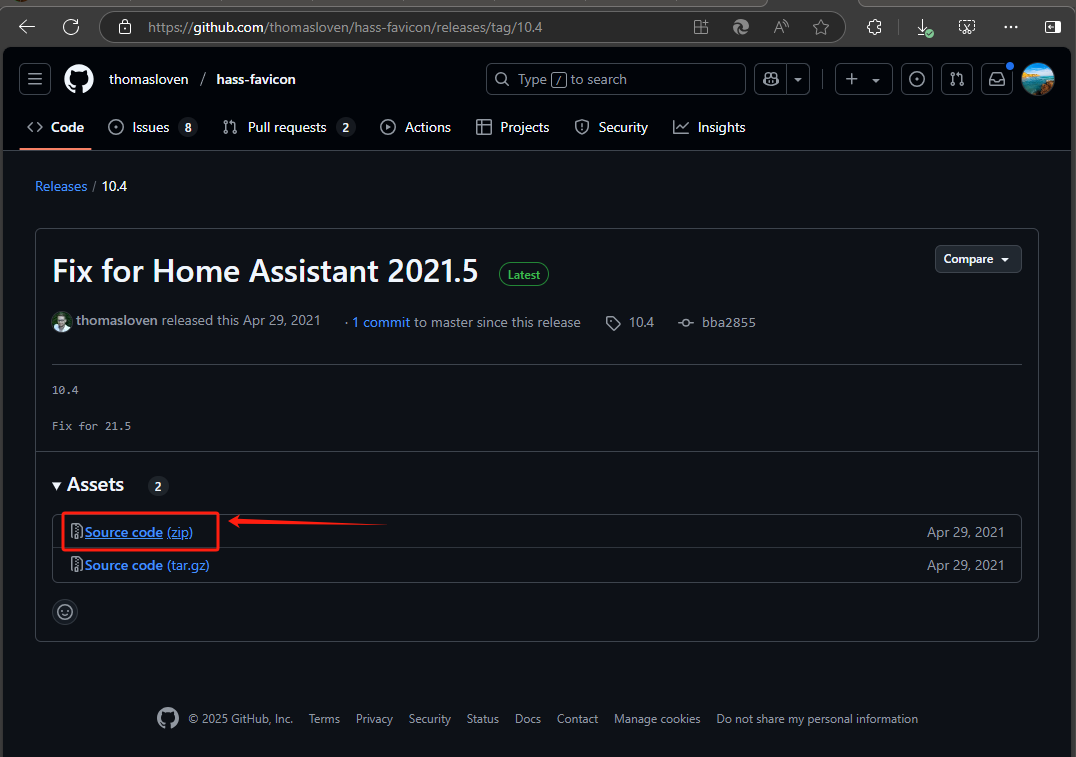Open the pull requests icon in header
1076x757 pixels.
pos(957,79)
